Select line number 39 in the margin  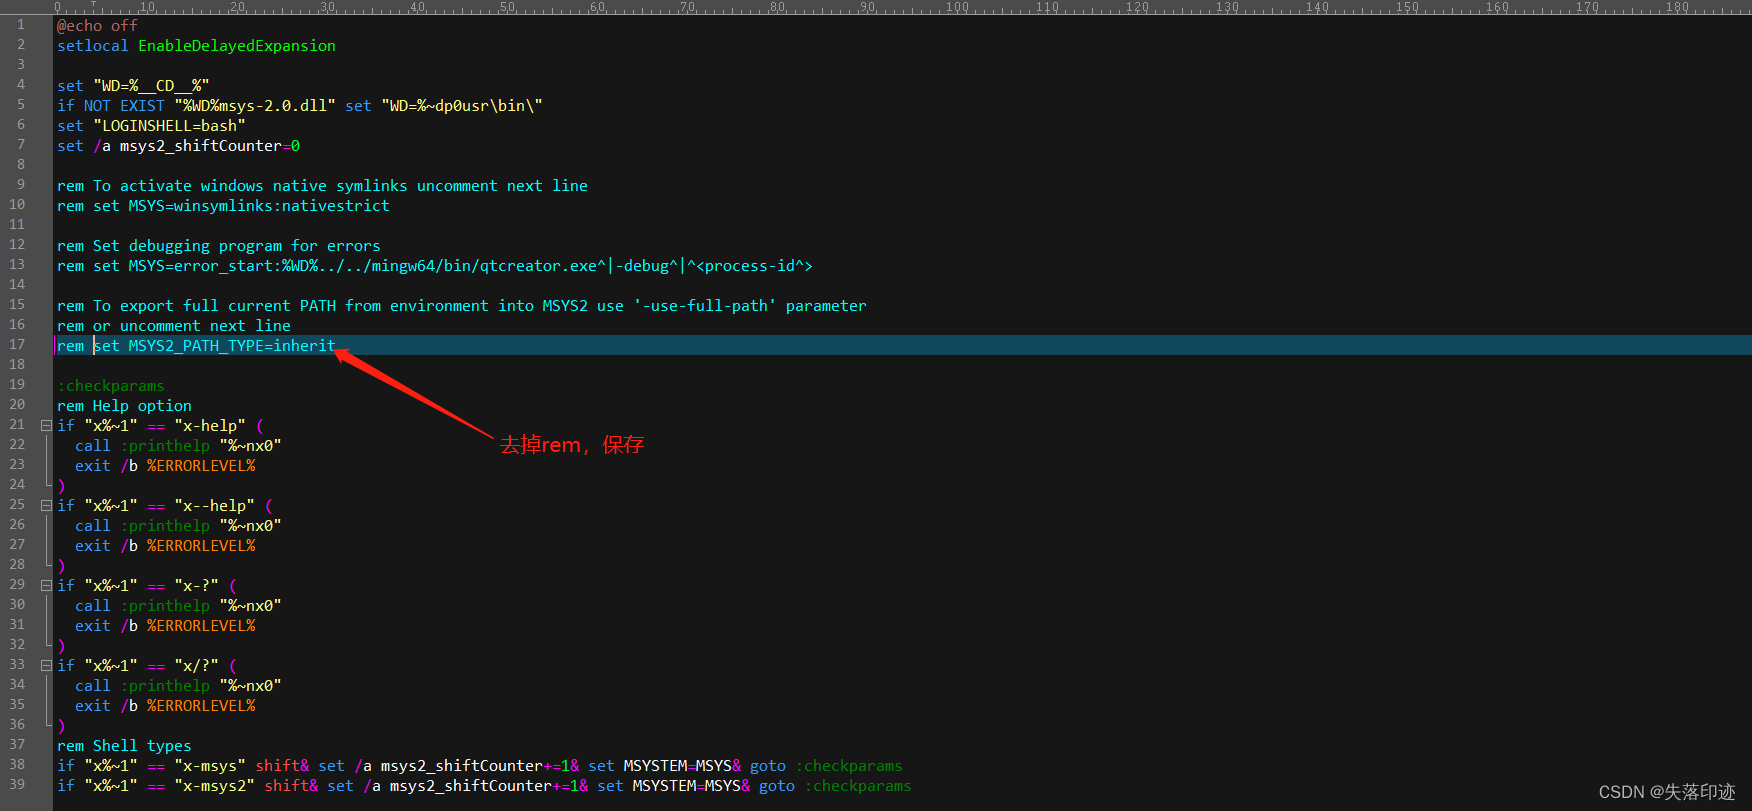[17, 784]
